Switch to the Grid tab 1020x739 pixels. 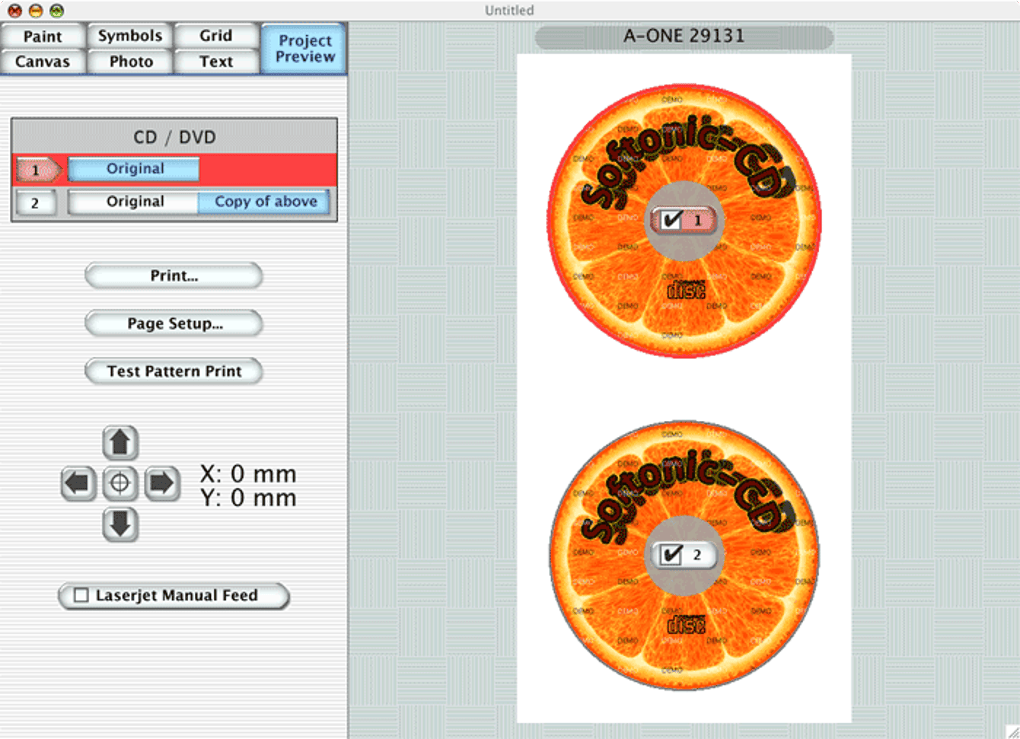pos(217,36)
